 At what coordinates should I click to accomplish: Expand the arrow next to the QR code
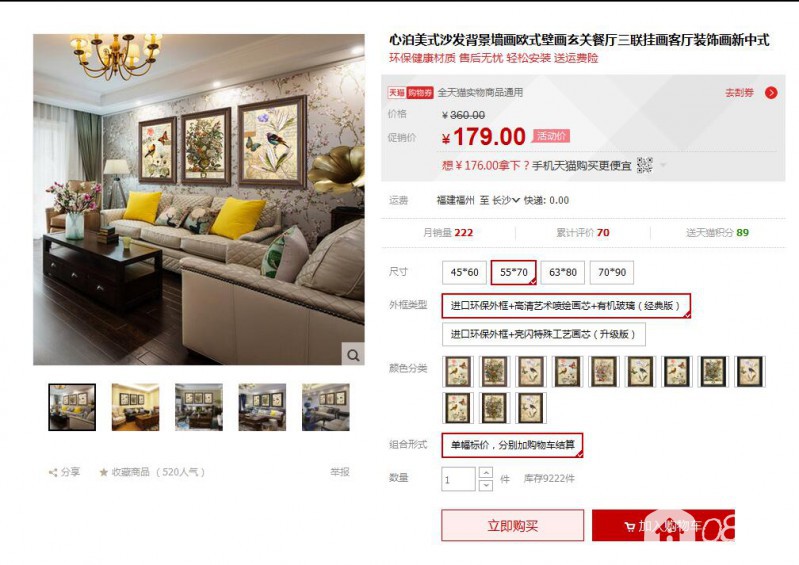[663, 165]
